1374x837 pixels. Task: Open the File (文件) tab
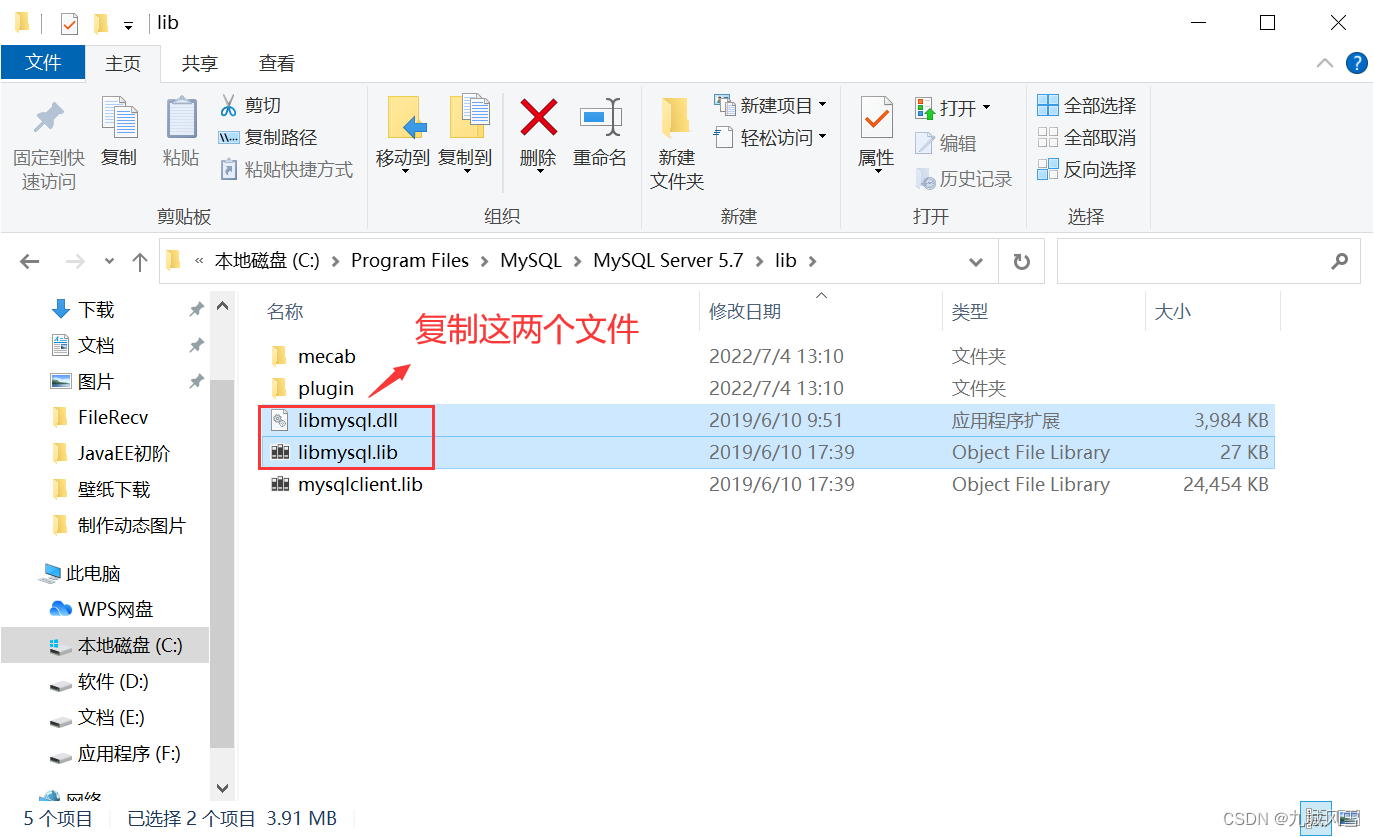pos(43,62)
